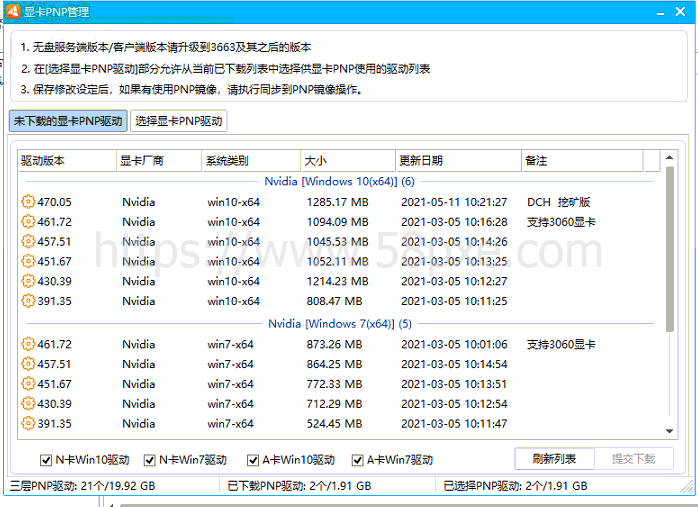698x507 pixels.
Task: Select the 1285.17 MB size cell
Action: (x=337, y=202)
